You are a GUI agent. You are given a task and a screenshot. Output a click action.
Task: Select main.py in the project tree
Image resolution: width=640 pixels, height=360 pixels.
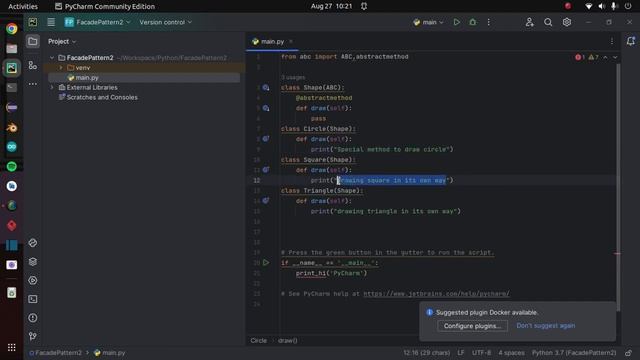87,78
